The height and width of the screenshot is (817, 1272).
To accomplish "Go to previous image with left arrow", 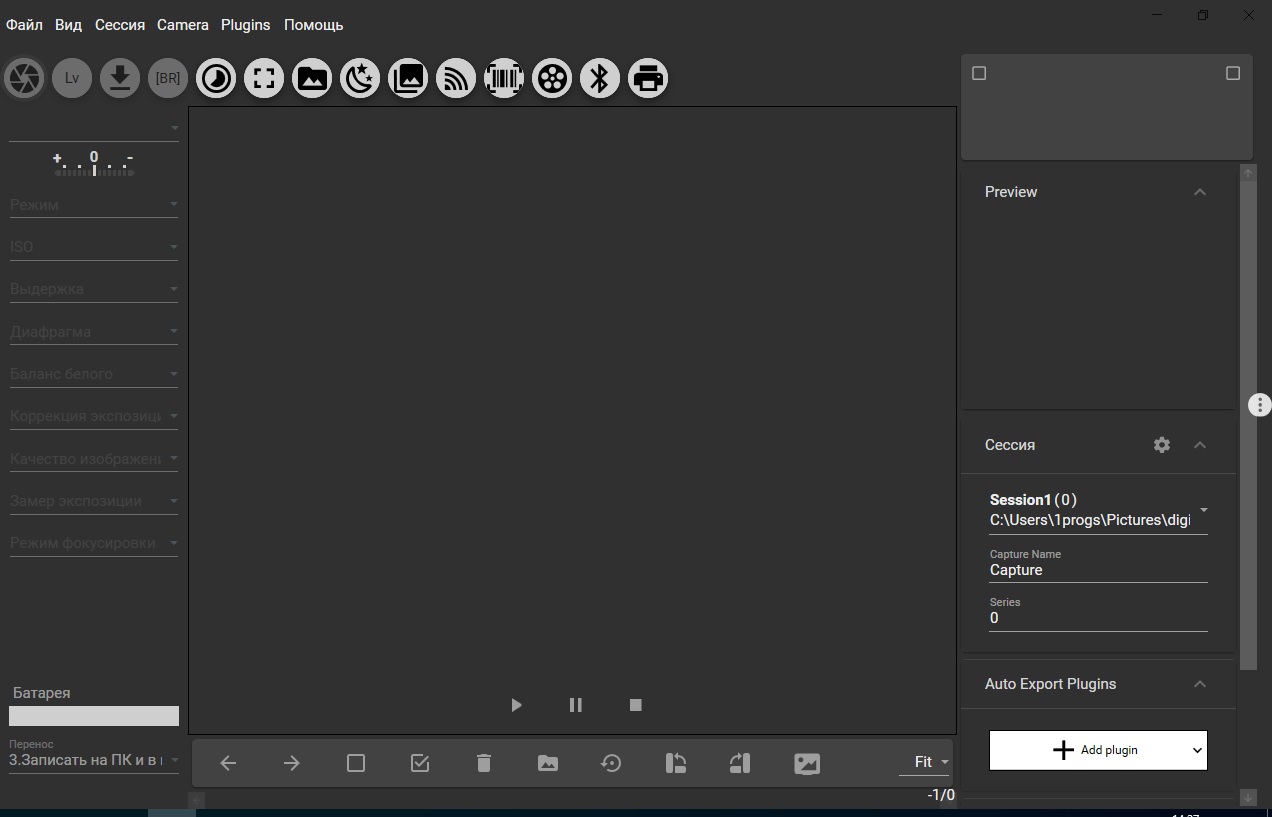I will click(228, 763).
